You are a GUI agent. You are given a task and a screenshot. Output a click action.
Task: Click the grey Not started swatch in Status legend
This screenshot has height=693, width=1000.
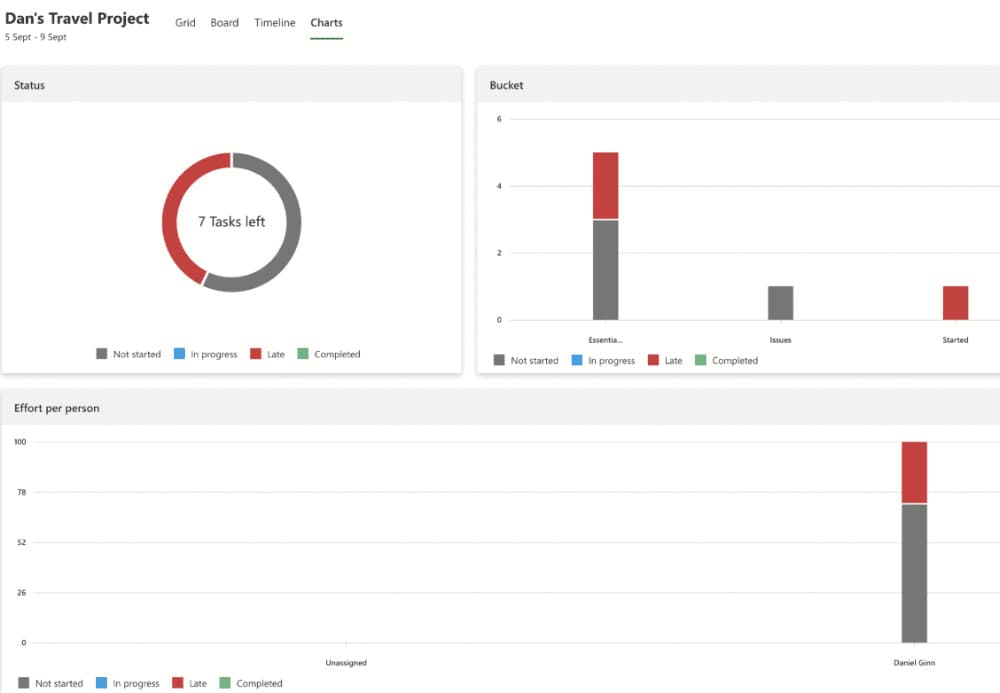[x=101, y=354]
